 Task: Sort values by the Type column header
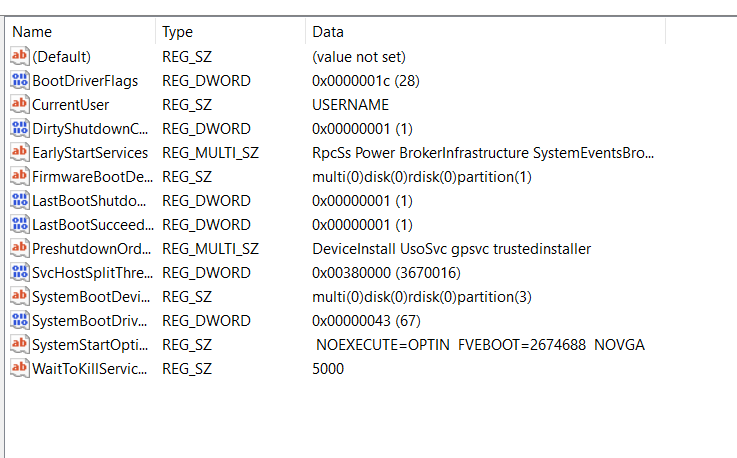click(230, 32)
